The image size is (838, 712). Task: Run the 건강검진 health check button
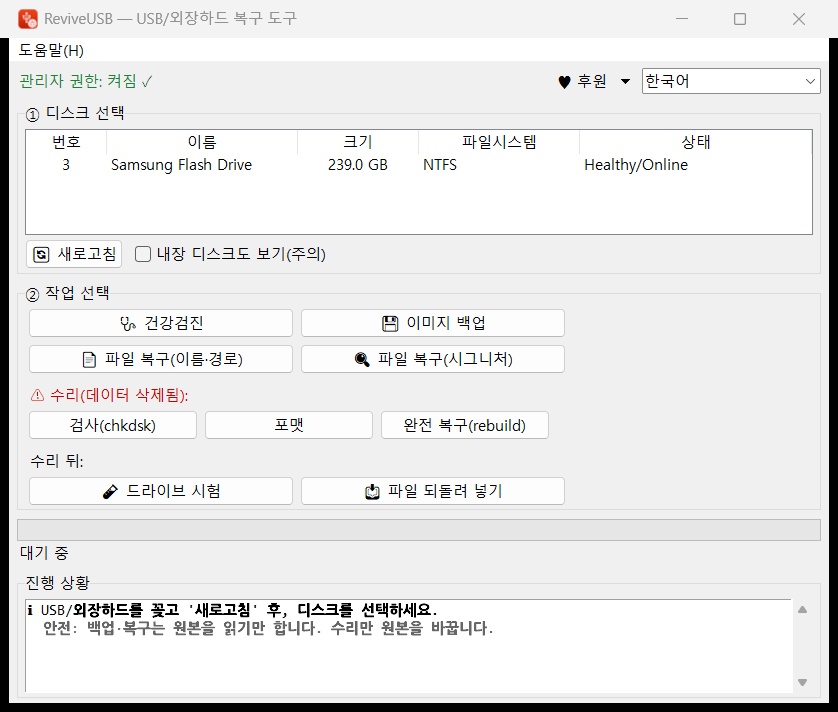tap(161, 323)
